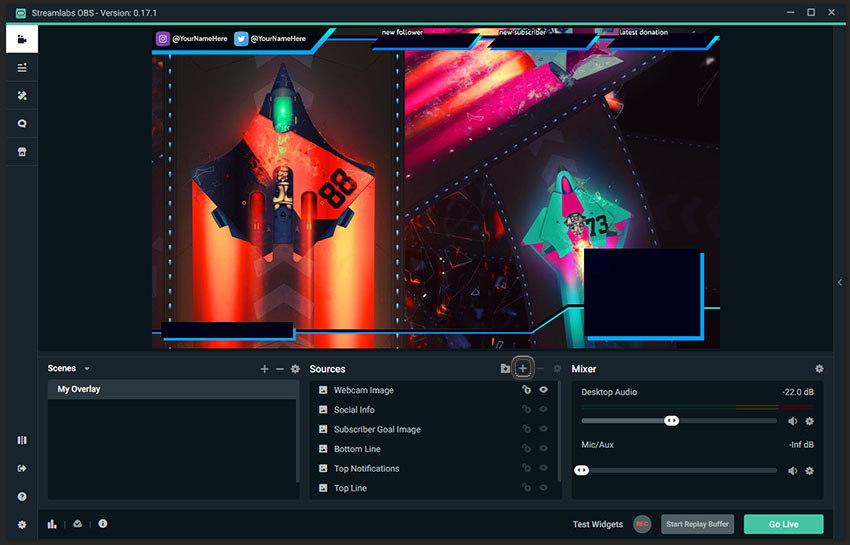Toggle visibility of Social Info source
850x545 pixels.
pos(543,409)
